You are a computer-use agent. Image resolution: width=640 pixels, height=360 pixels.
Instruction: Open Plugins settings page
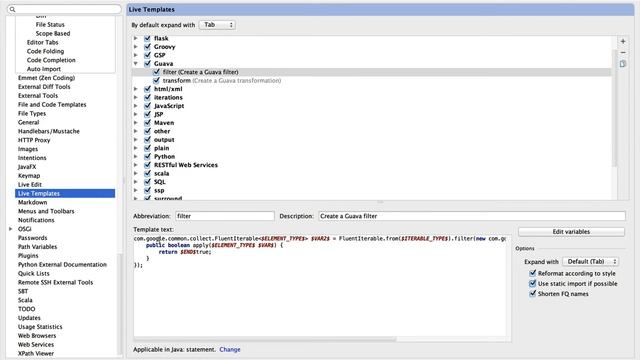point(28,256)
